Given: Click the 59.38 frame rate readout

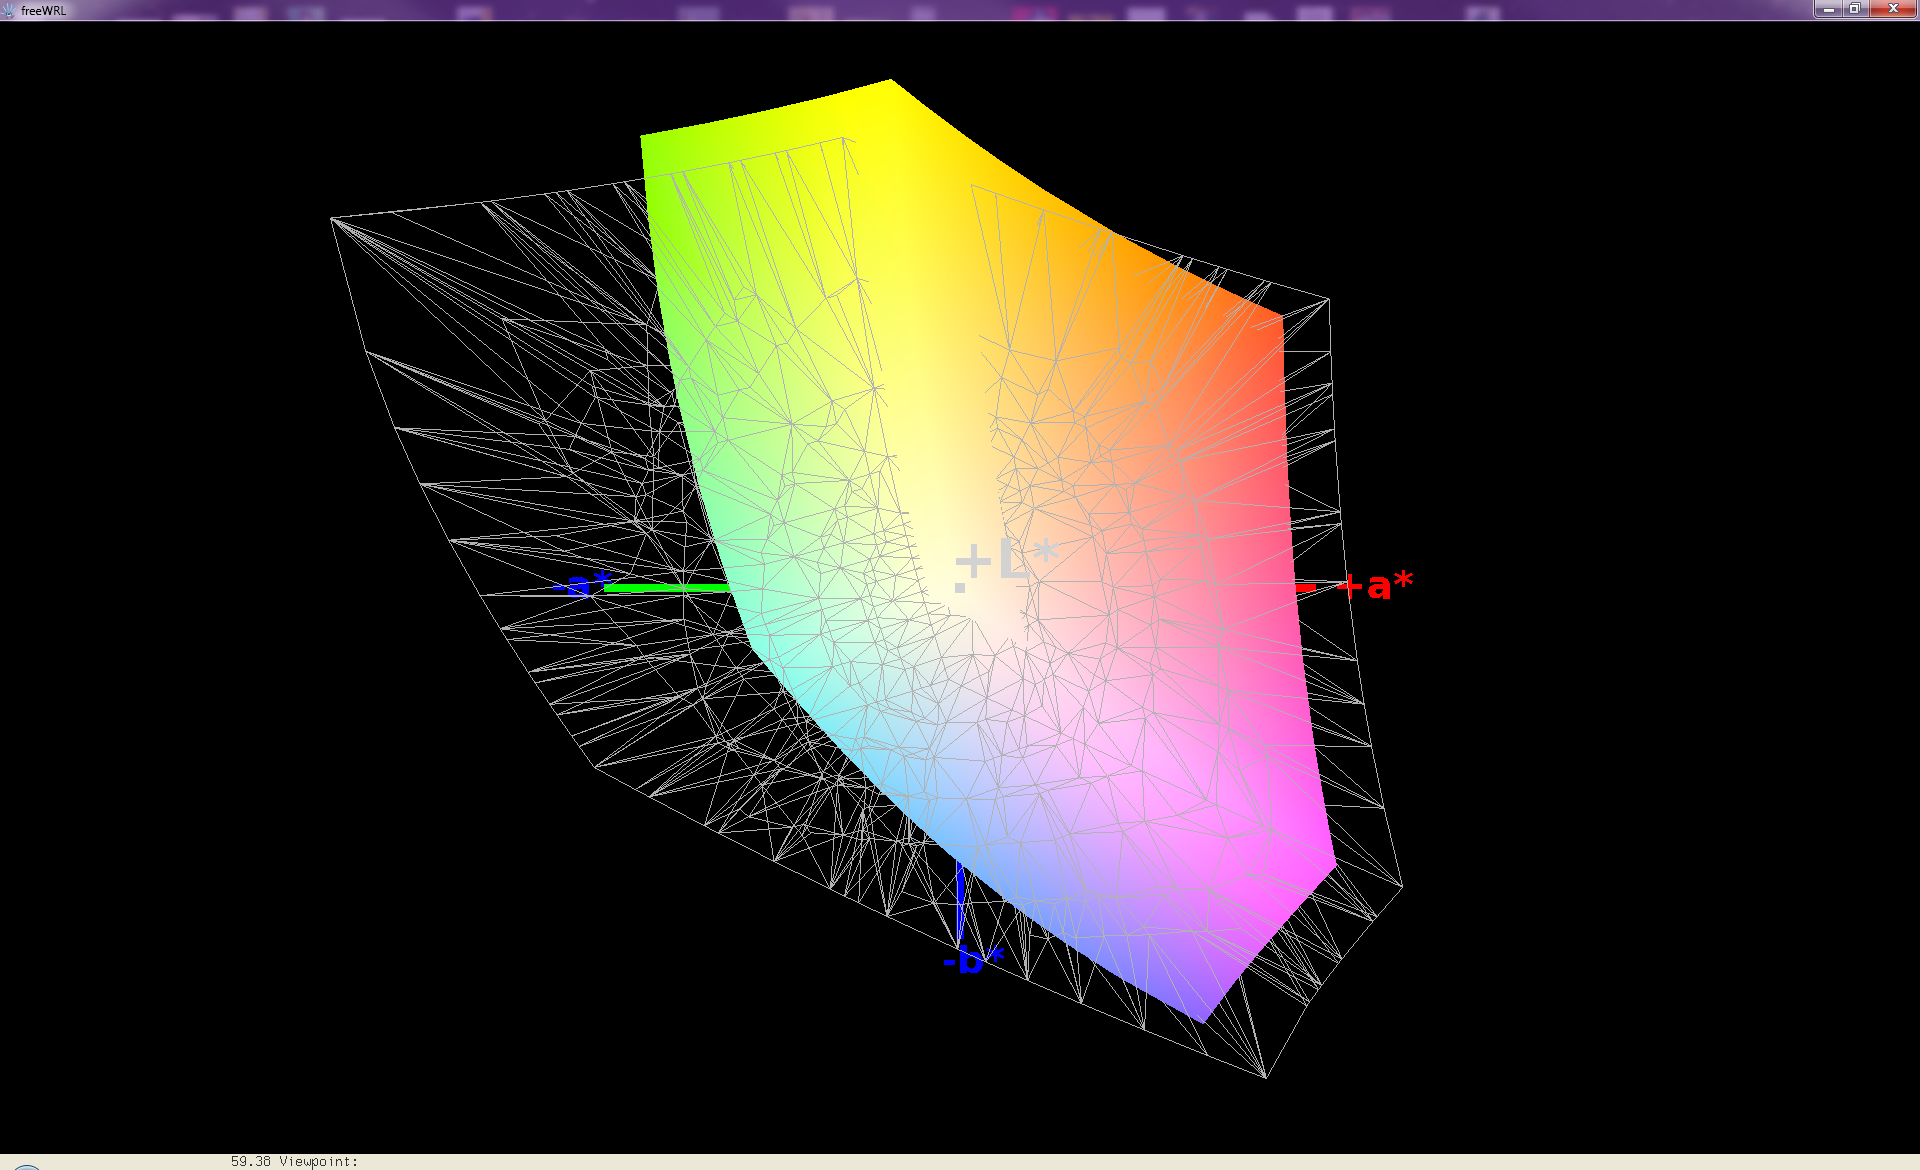Looking at the screenshot, I should click(250, 1161).
